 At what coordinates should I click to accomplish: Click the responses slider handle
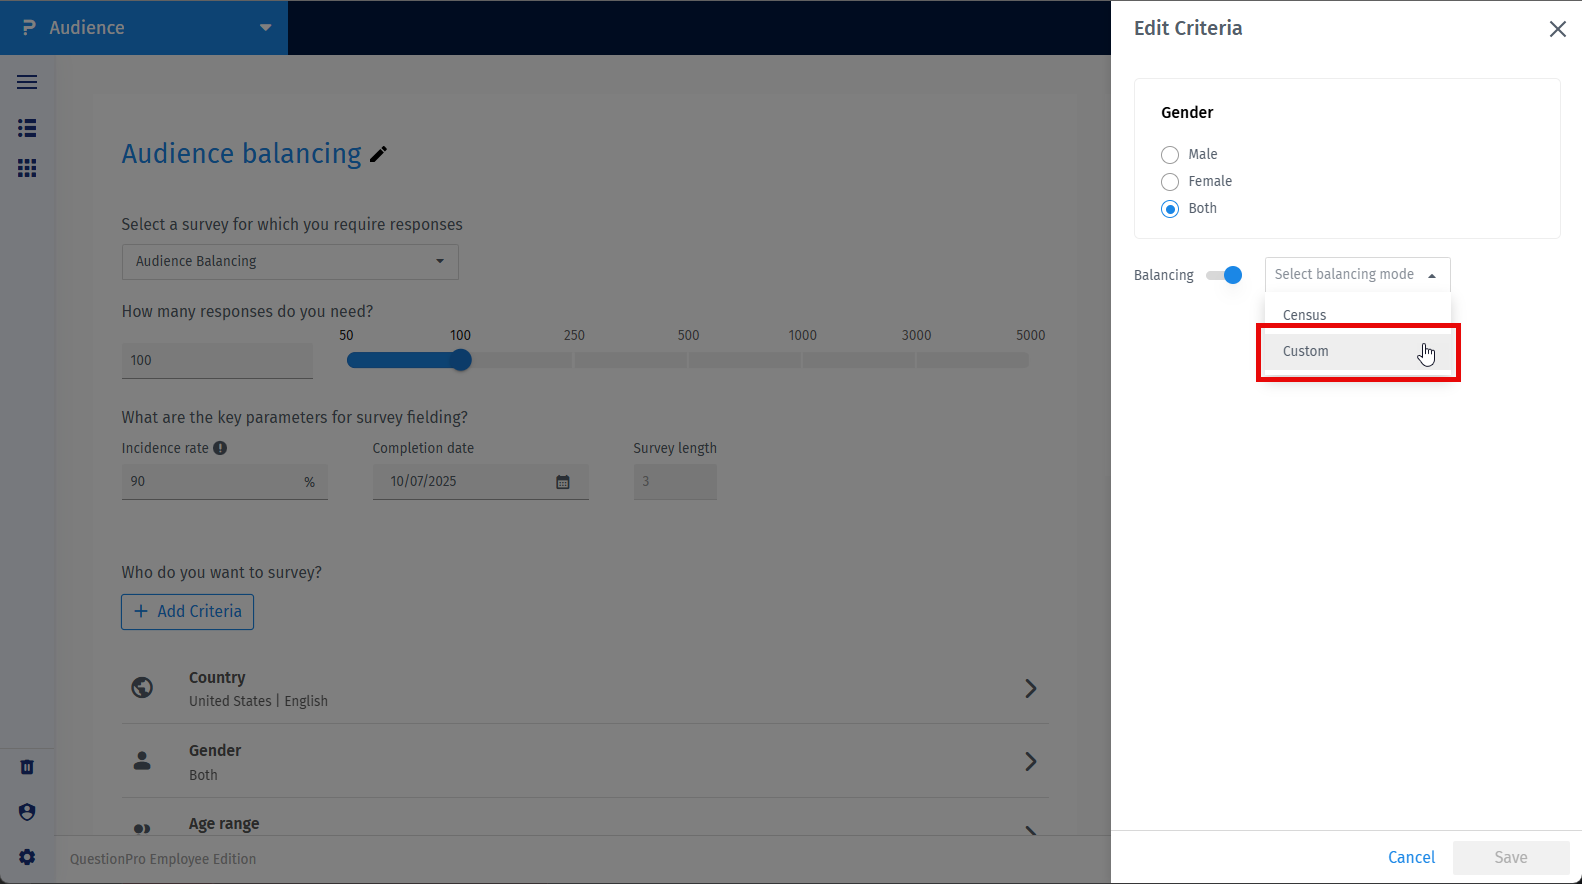coord(460,360)
